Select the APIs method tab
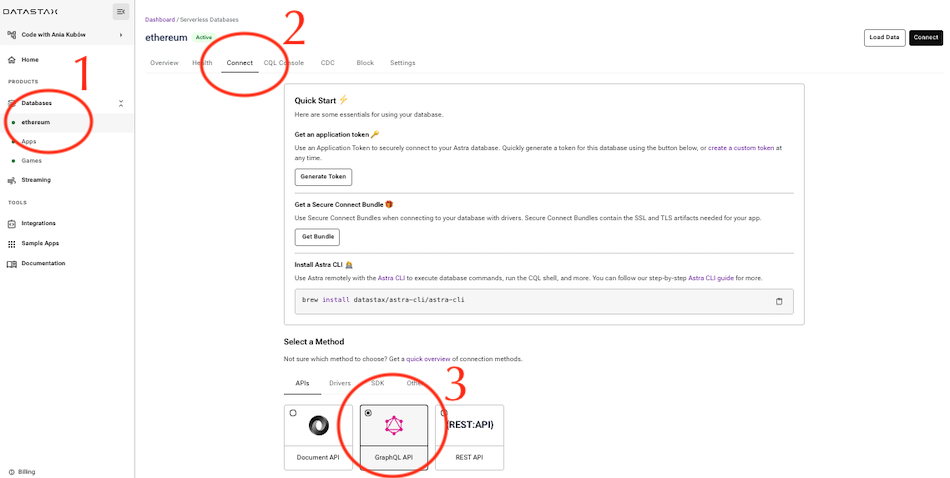950x478 pixels. pyautogui.click(x=302, y=383)
